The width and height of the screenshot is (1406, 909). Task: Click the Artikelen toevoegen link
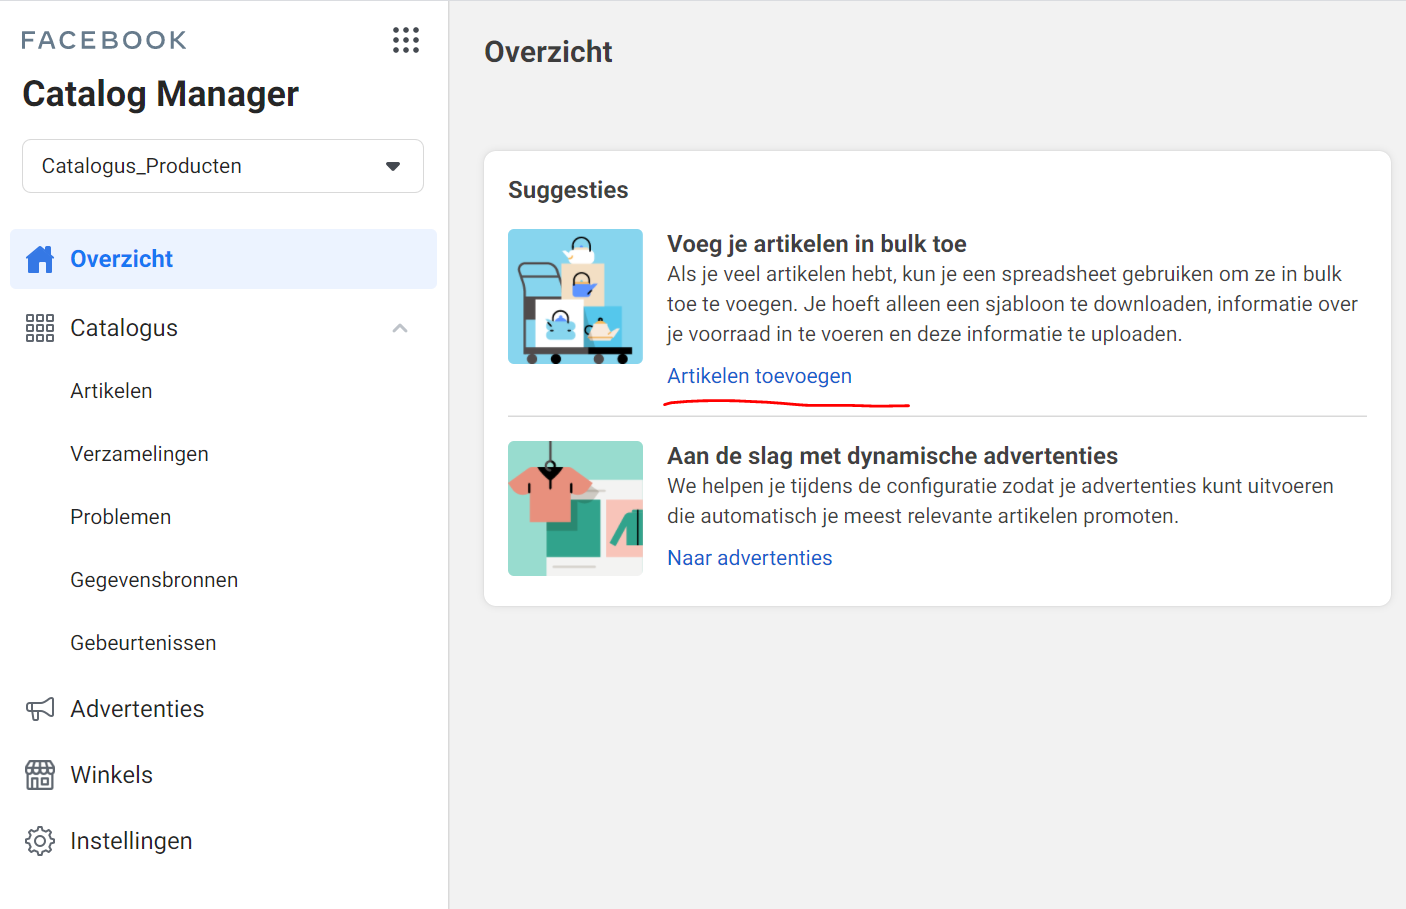click(759, 376)
